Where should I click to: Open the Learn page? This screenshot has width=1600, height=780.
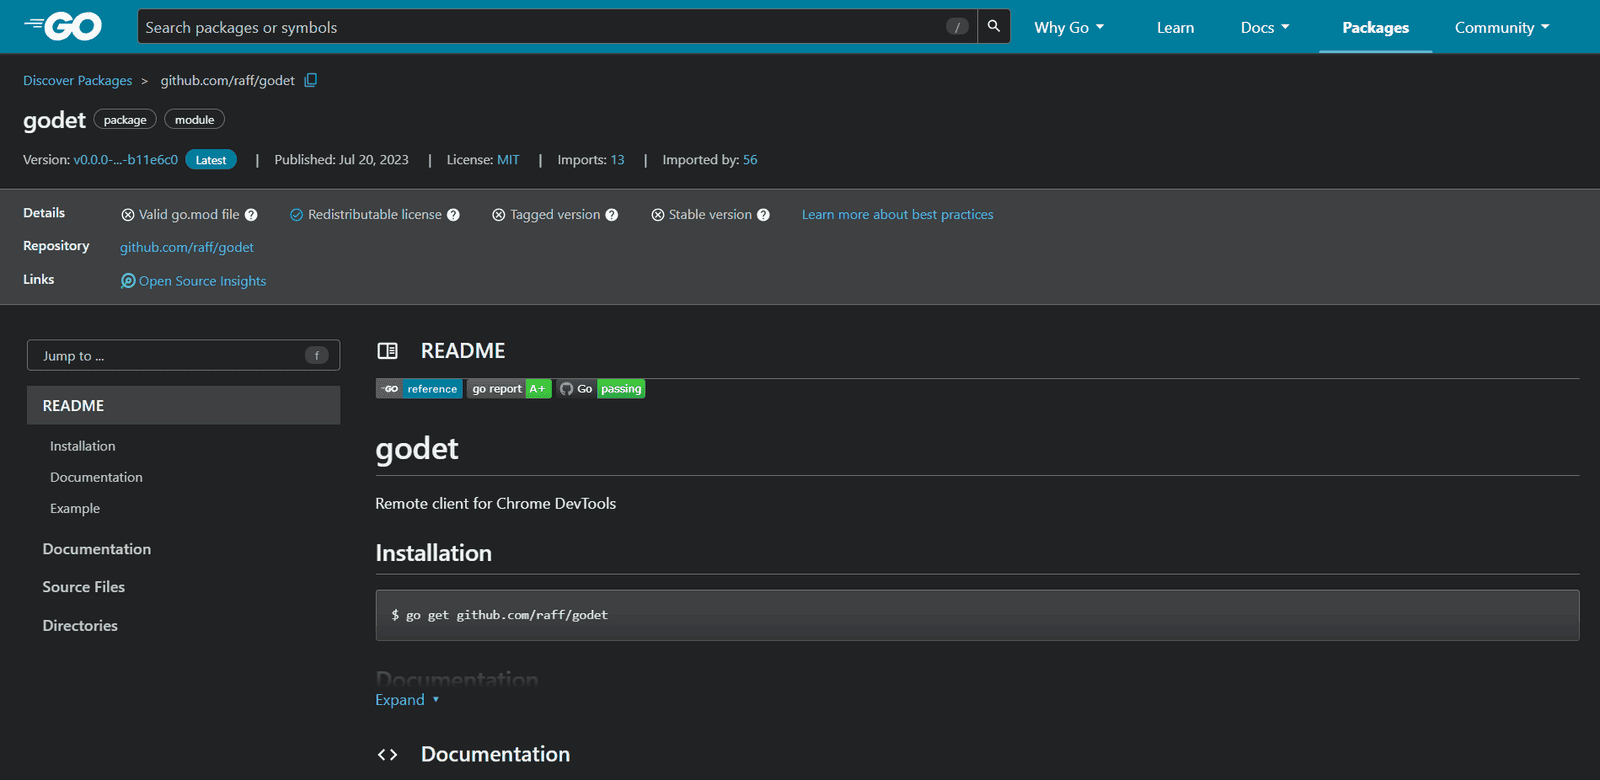coord(1175,27)
